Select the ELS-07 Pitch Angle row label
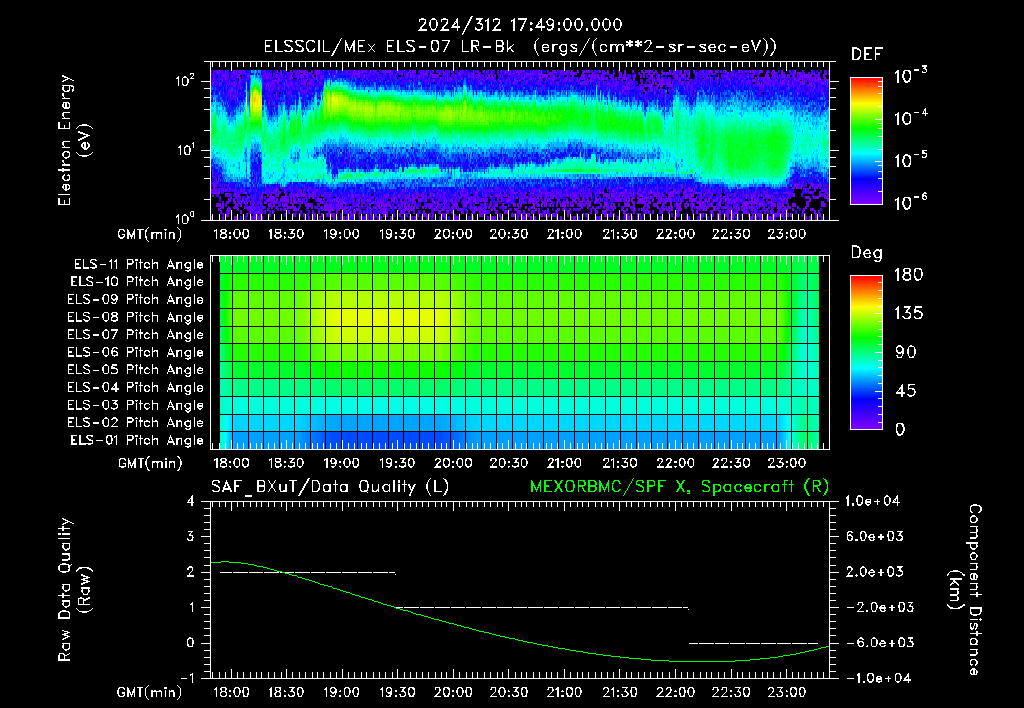1024x708 pixels. tap(136, 335)
